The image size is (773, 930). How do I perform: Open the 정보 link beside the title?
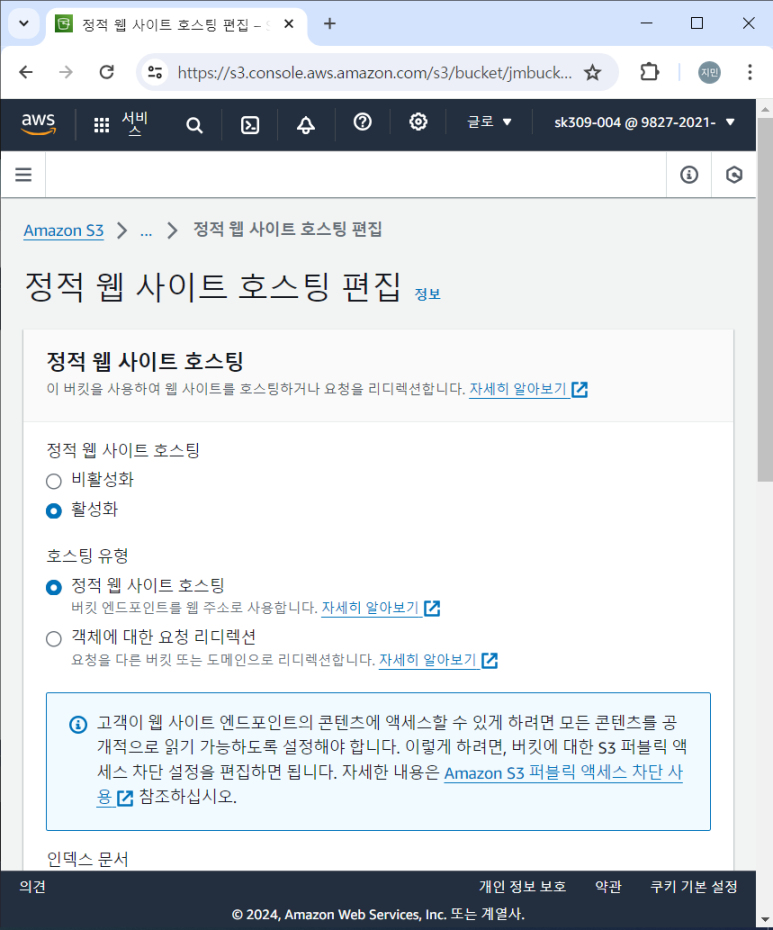(427, 294)
